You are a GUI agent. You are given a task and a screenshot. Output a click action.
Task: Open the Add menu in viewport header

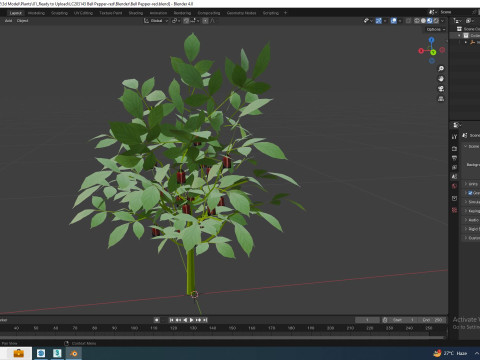8,21
